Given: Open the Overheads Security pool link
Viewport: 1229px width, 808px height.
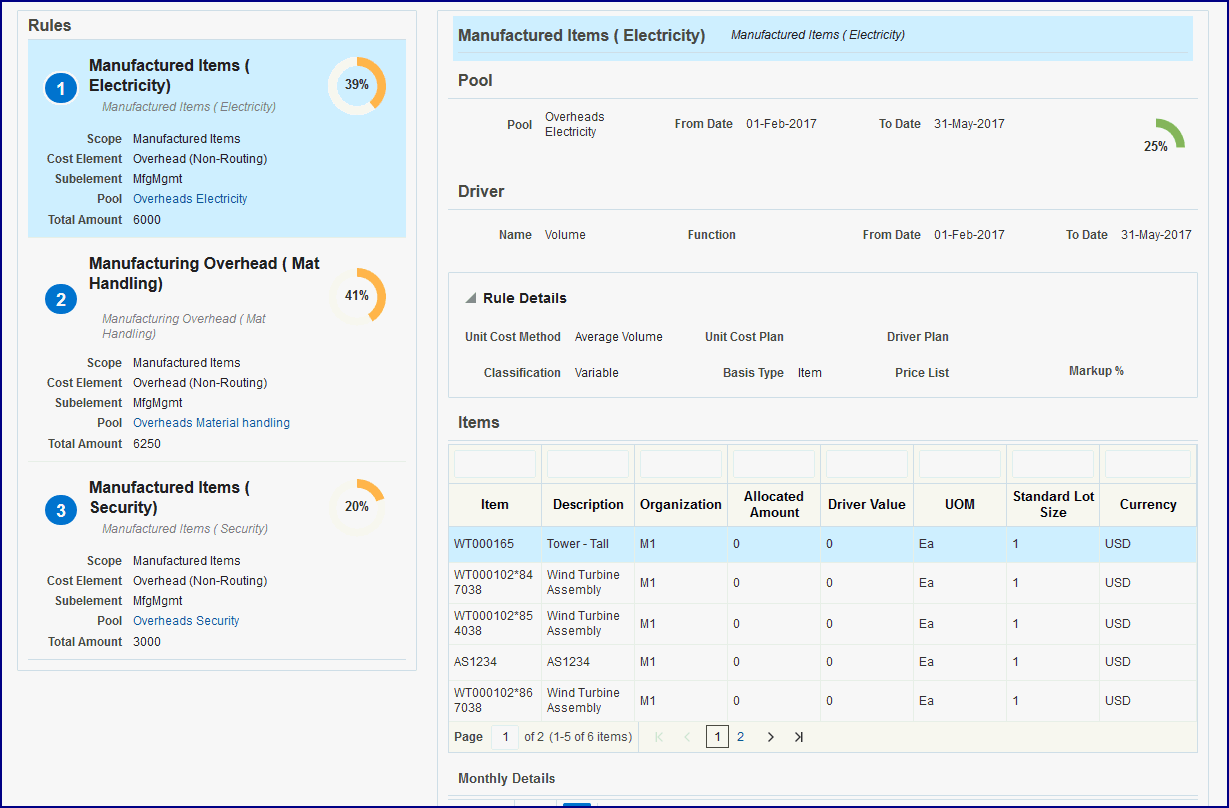Looking at the screenshot, I should click(x=186, y=621).
